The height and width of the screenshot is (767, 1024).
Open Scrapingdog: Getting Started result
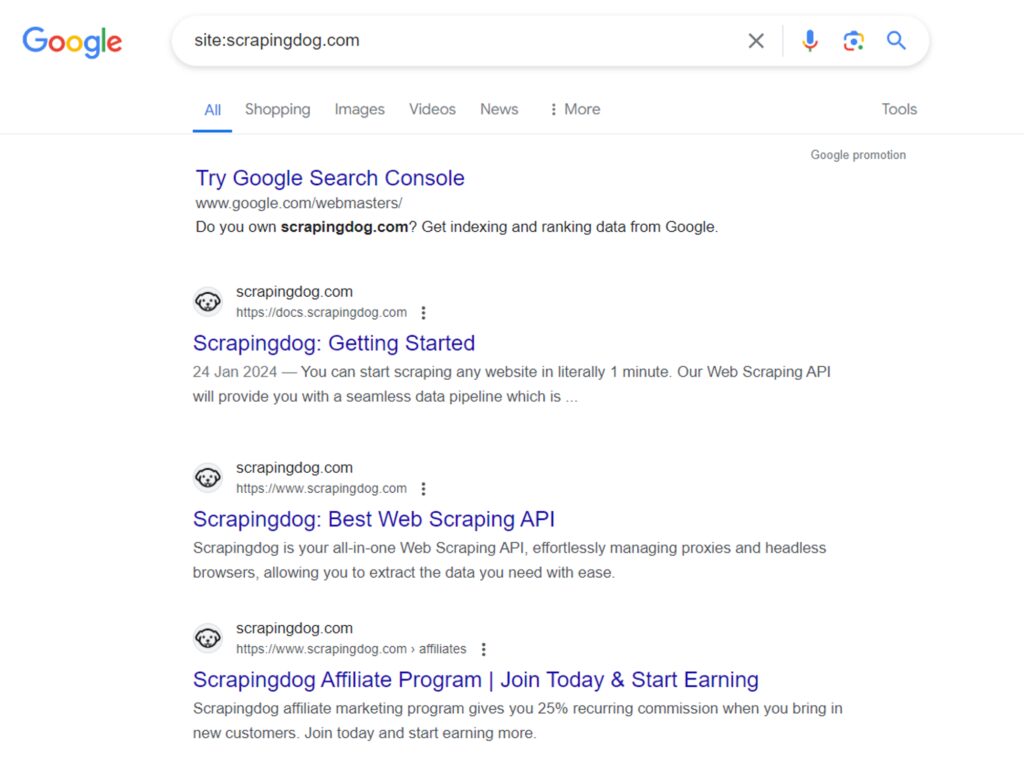334,343
